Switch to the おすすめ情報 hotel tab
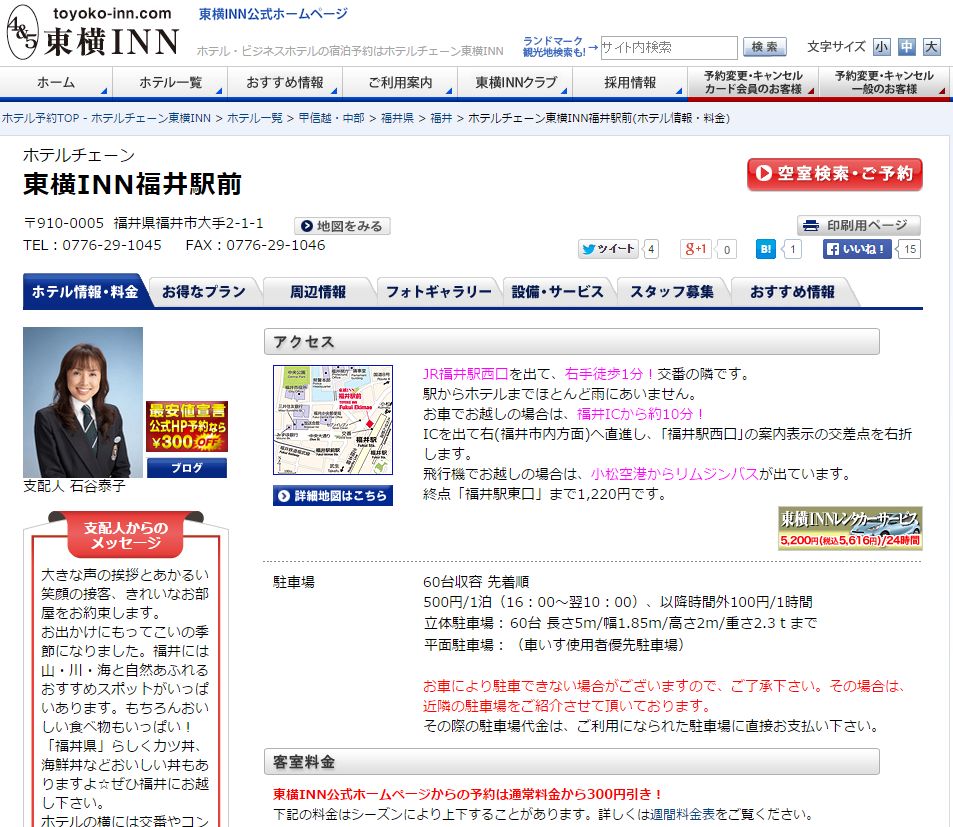The height and width of the screenshot is (827, 953). (x=792, y=292)
